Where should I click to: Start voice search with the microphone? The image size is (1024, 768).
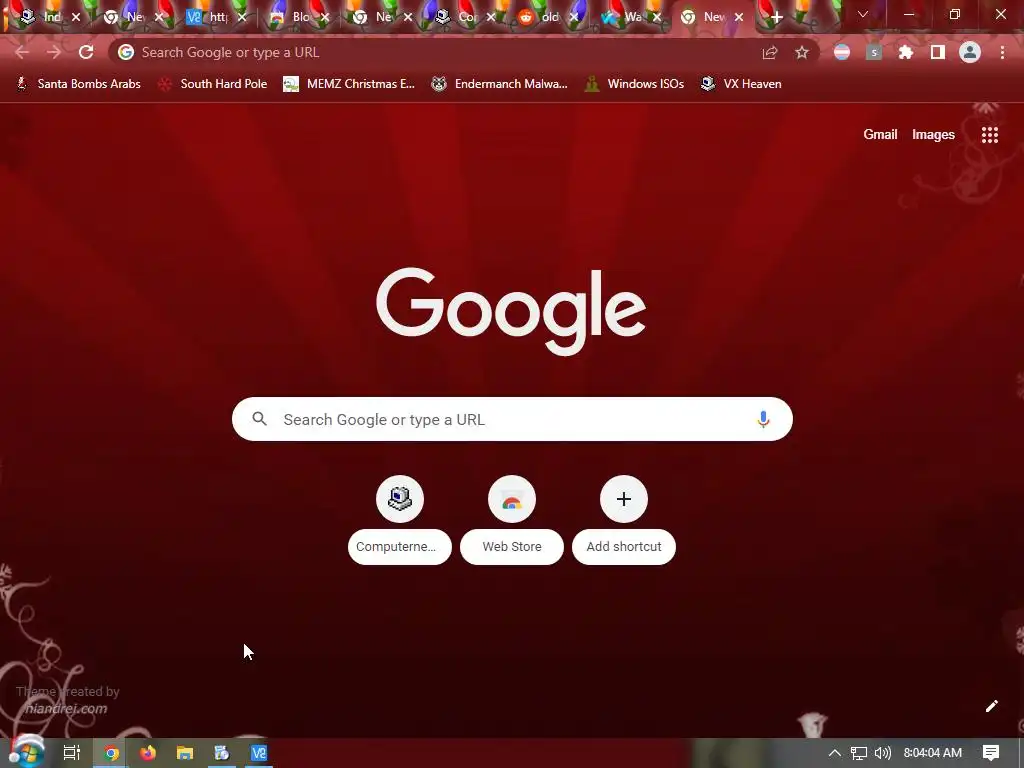[x=763, y=419]
